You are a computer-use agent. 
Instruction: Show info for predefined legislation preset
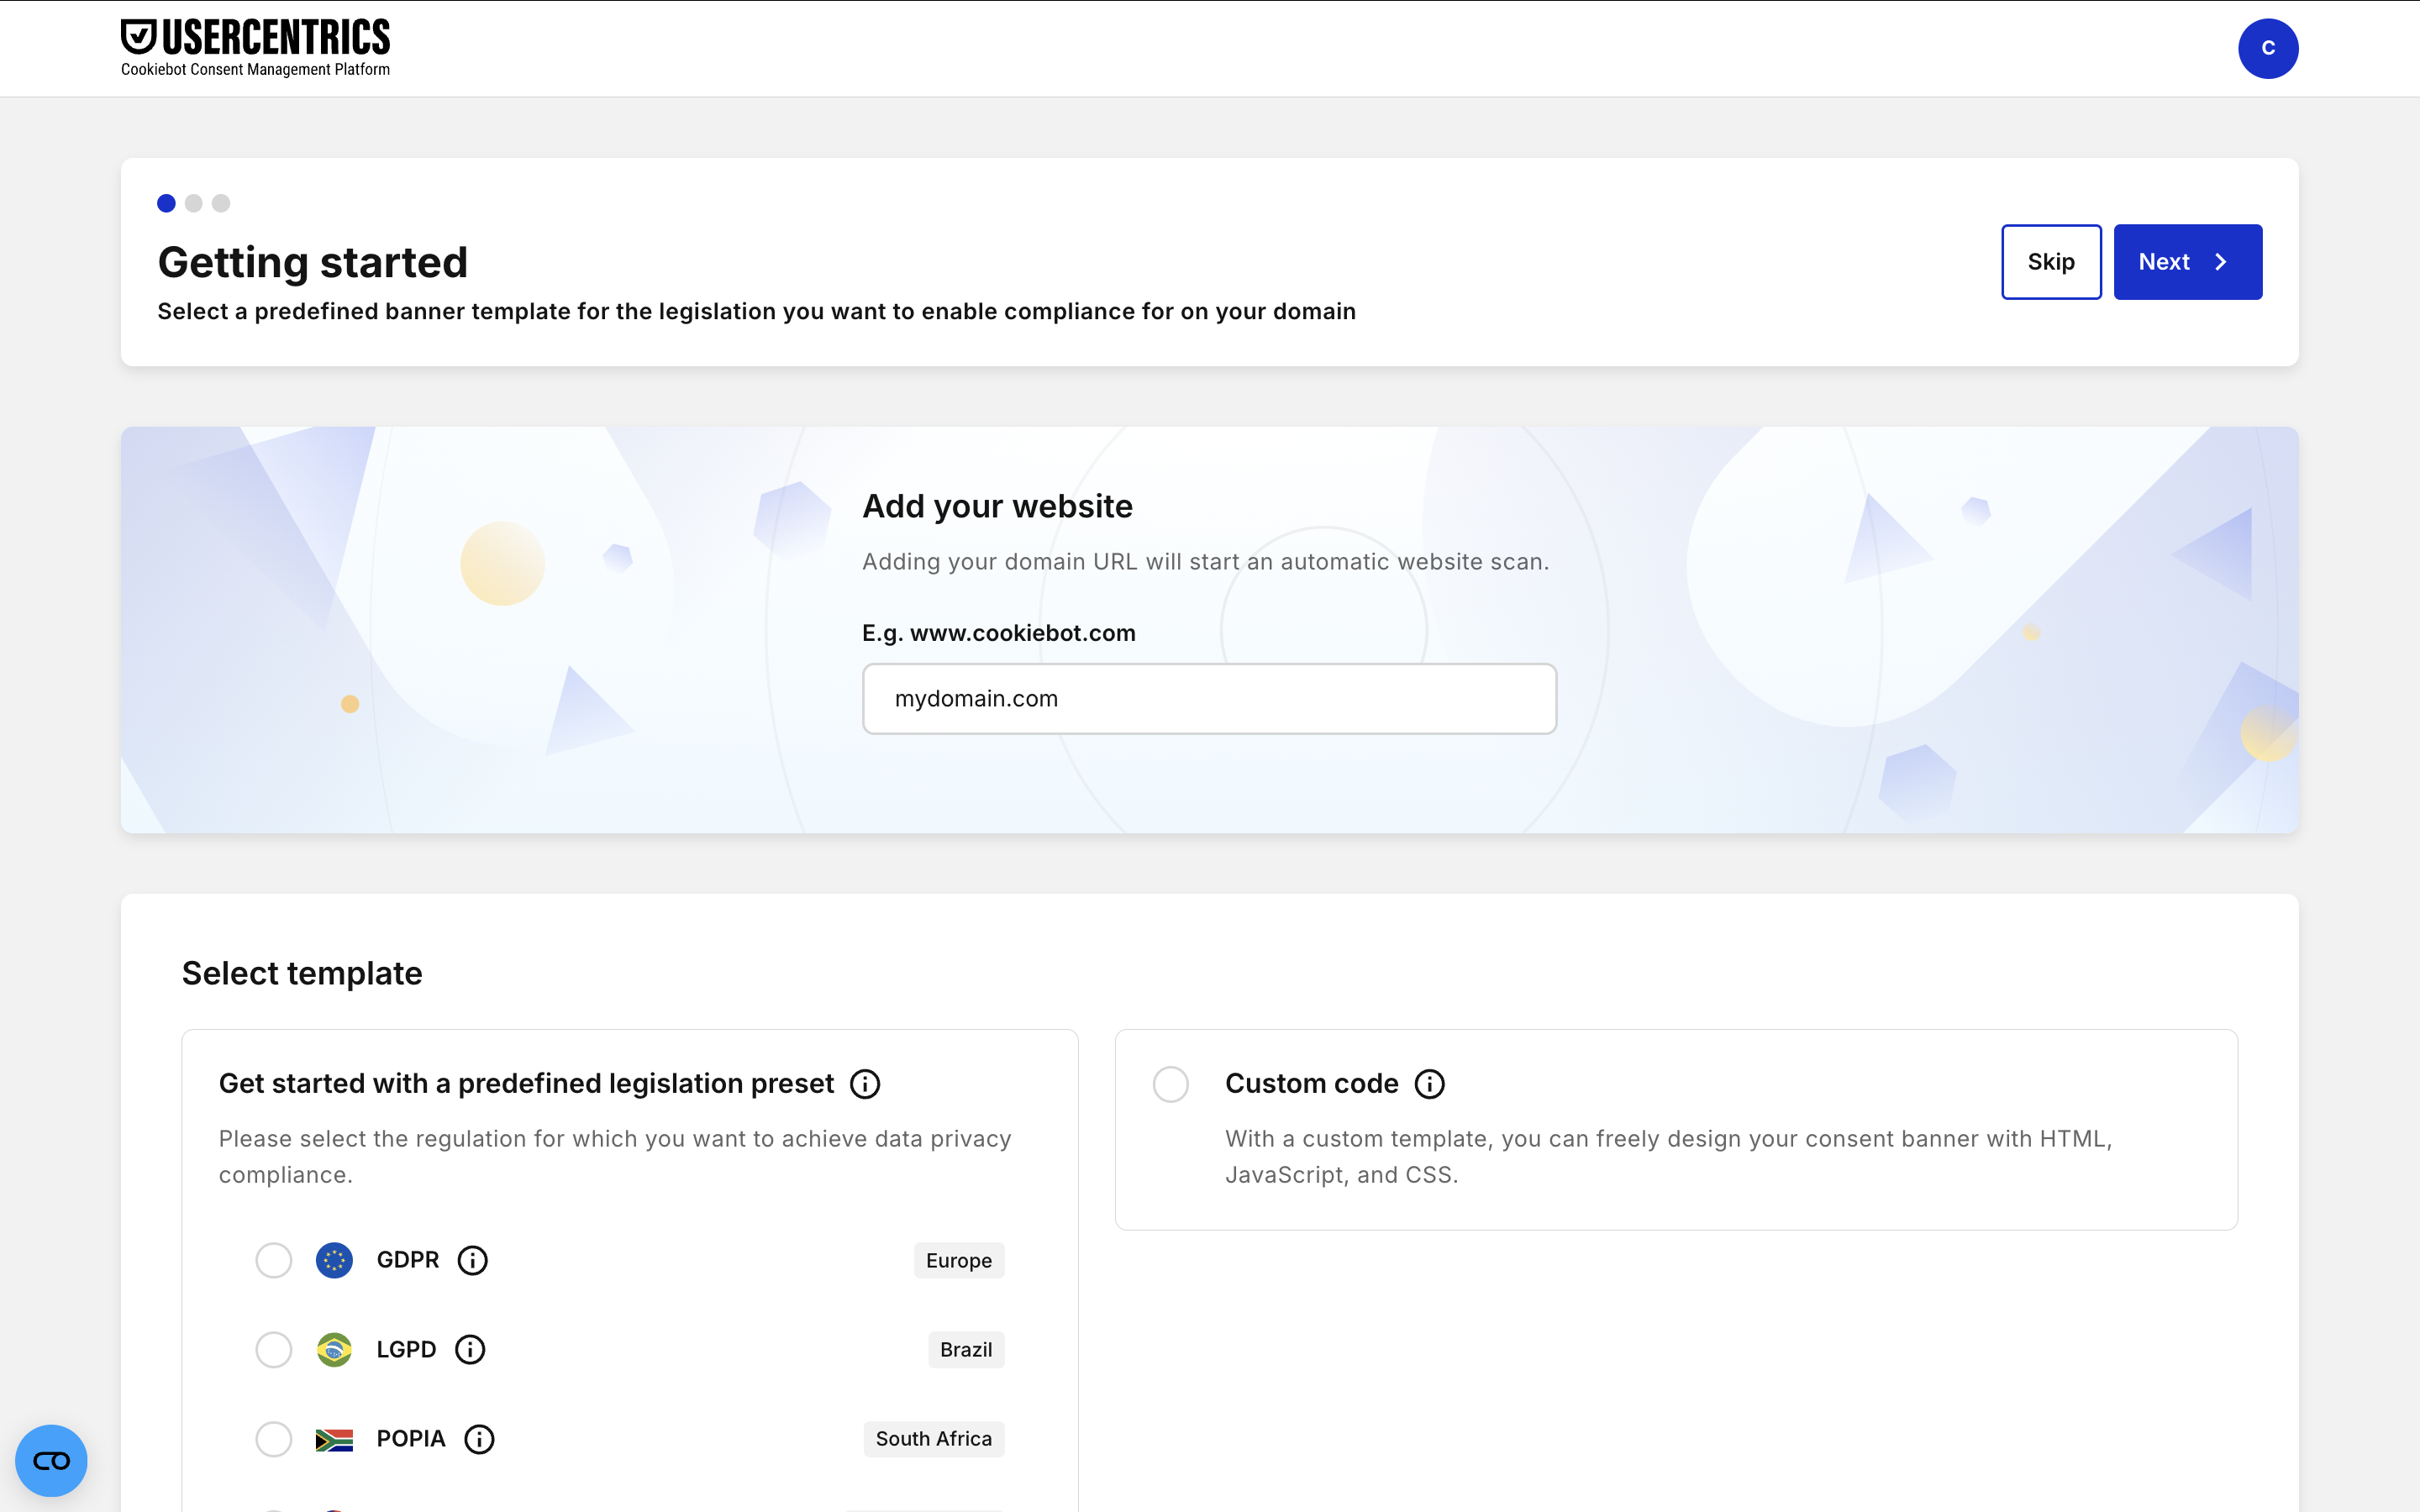pyautogui.click(x=865, y=1084)
